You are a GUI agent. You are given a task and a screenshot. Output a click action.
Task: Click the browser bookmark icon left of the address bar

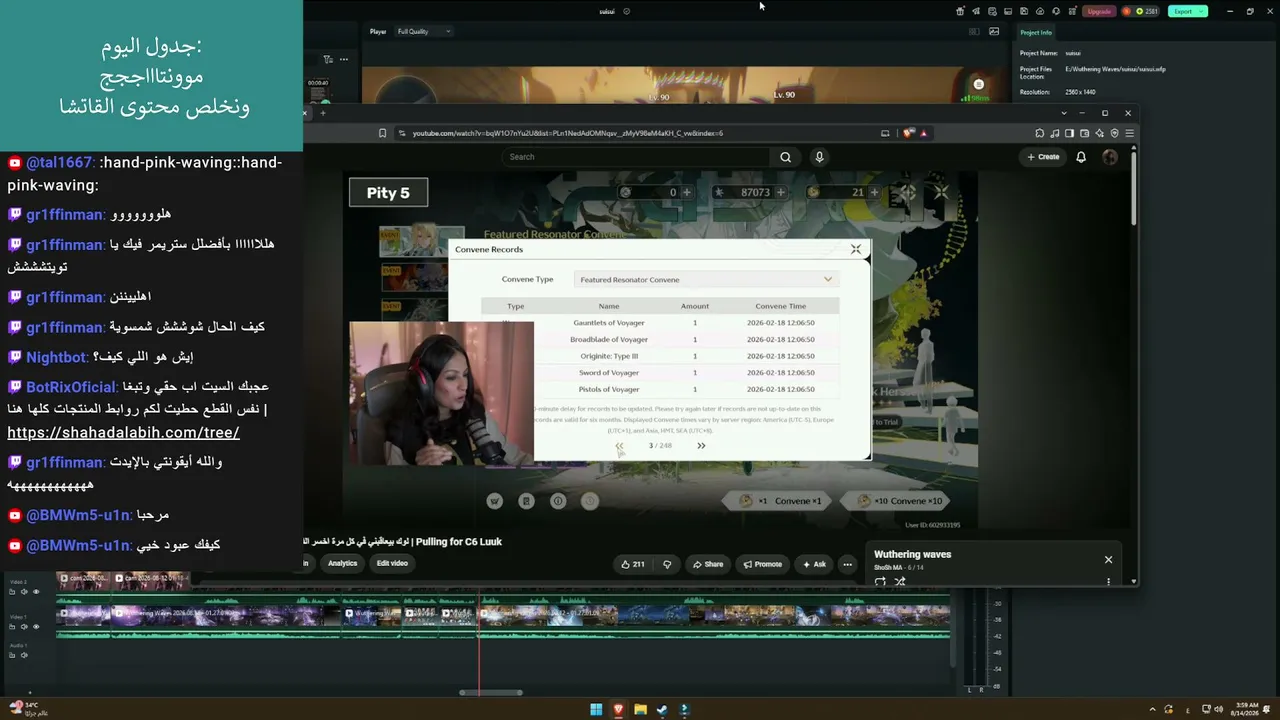(x=382, y=133)
